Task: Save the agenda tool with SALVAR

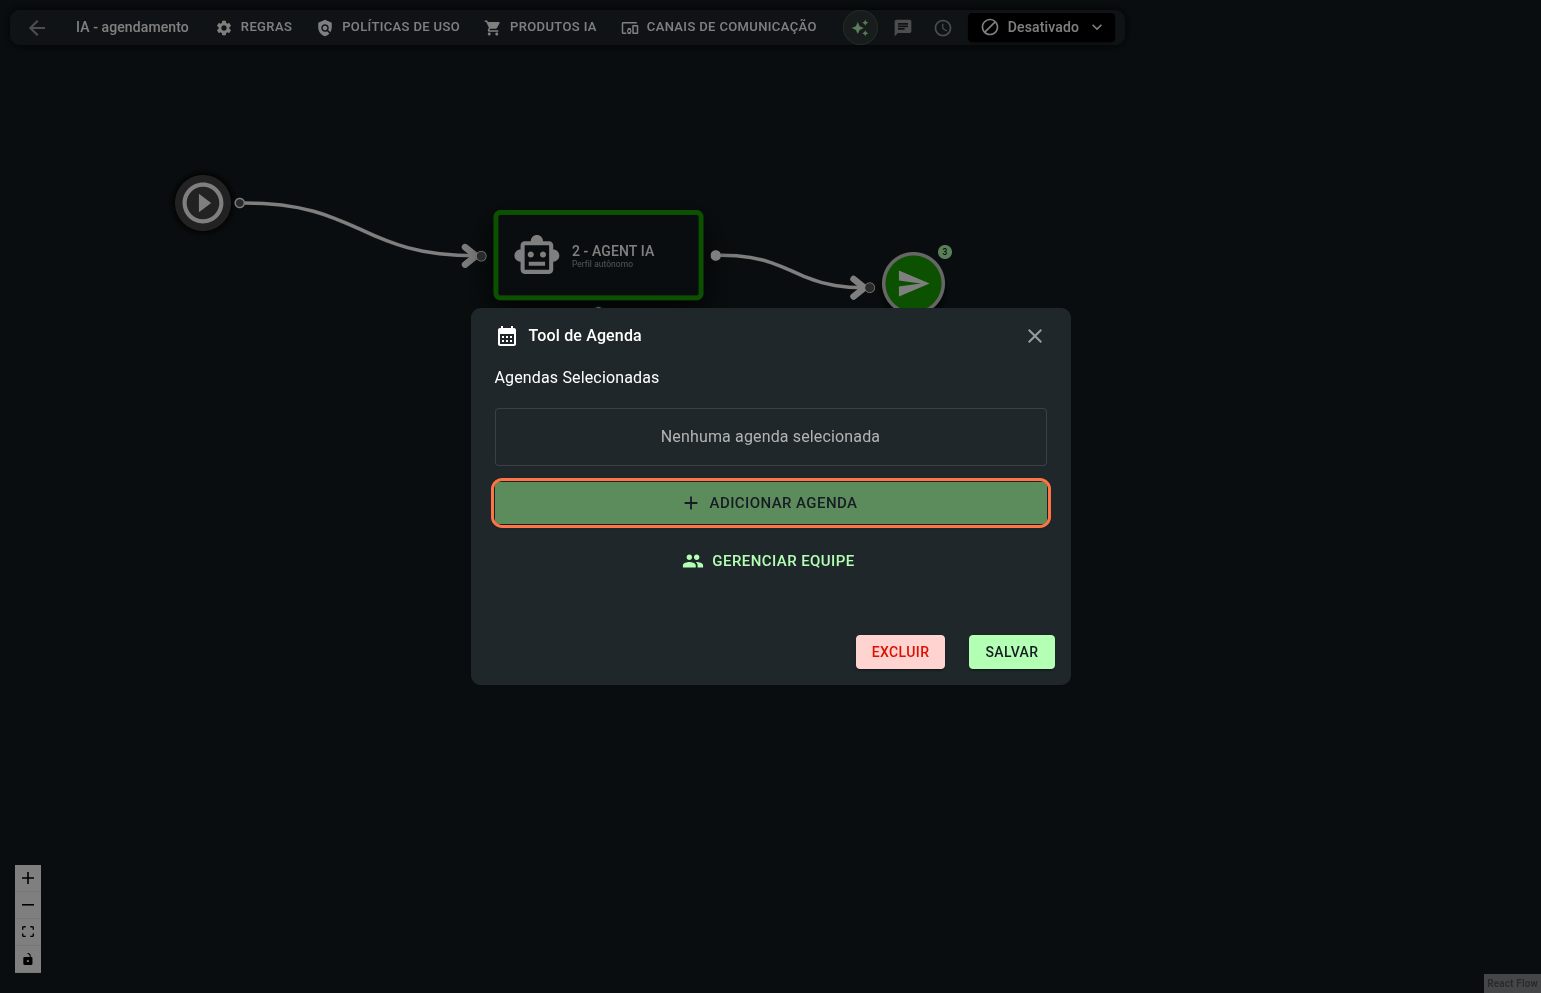Action: tap(1011, 652)
